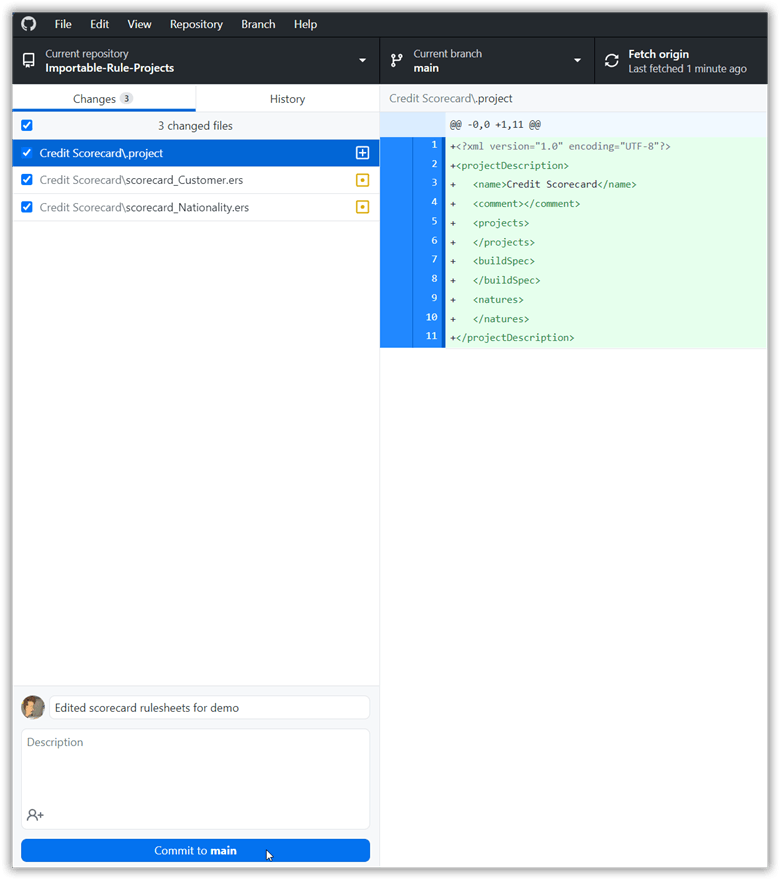Click the commit summary input field
780x880 pixels.
pos(209,707)
